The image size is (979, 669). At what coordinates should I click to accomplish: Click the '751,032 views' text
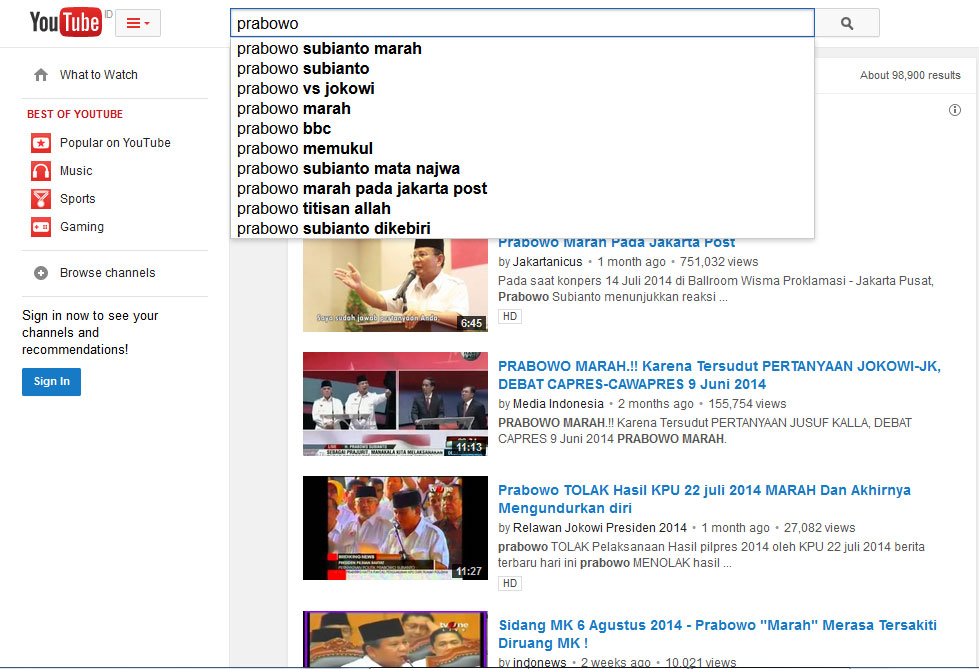[719, 262]
